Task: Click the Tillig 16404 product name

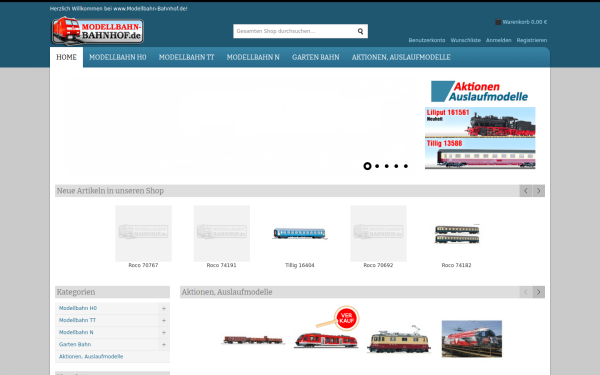Action: [x=300, y=265]
